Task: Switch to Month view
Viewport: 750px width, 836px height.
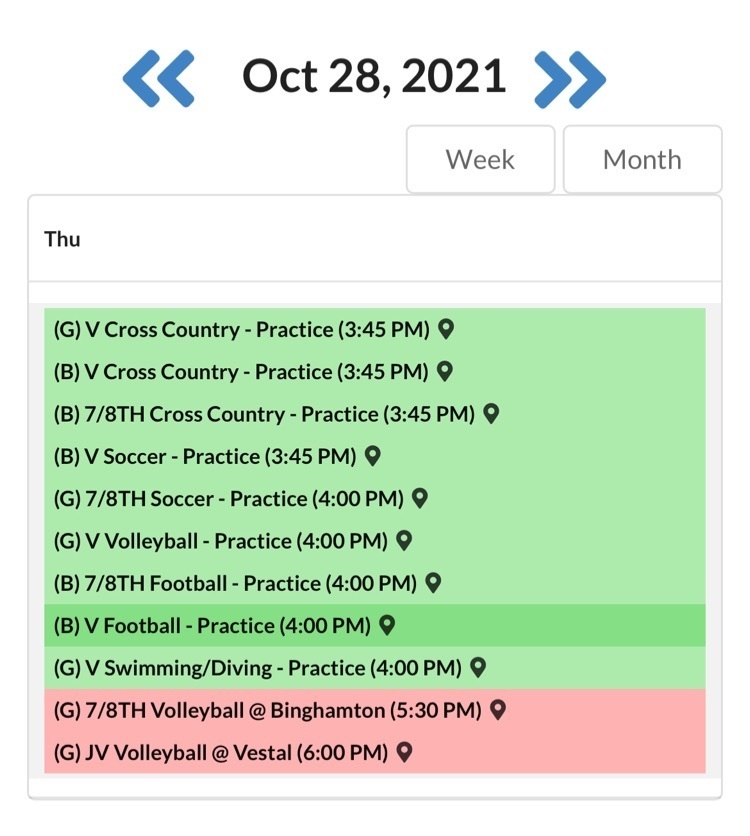Action: (642, 159)
